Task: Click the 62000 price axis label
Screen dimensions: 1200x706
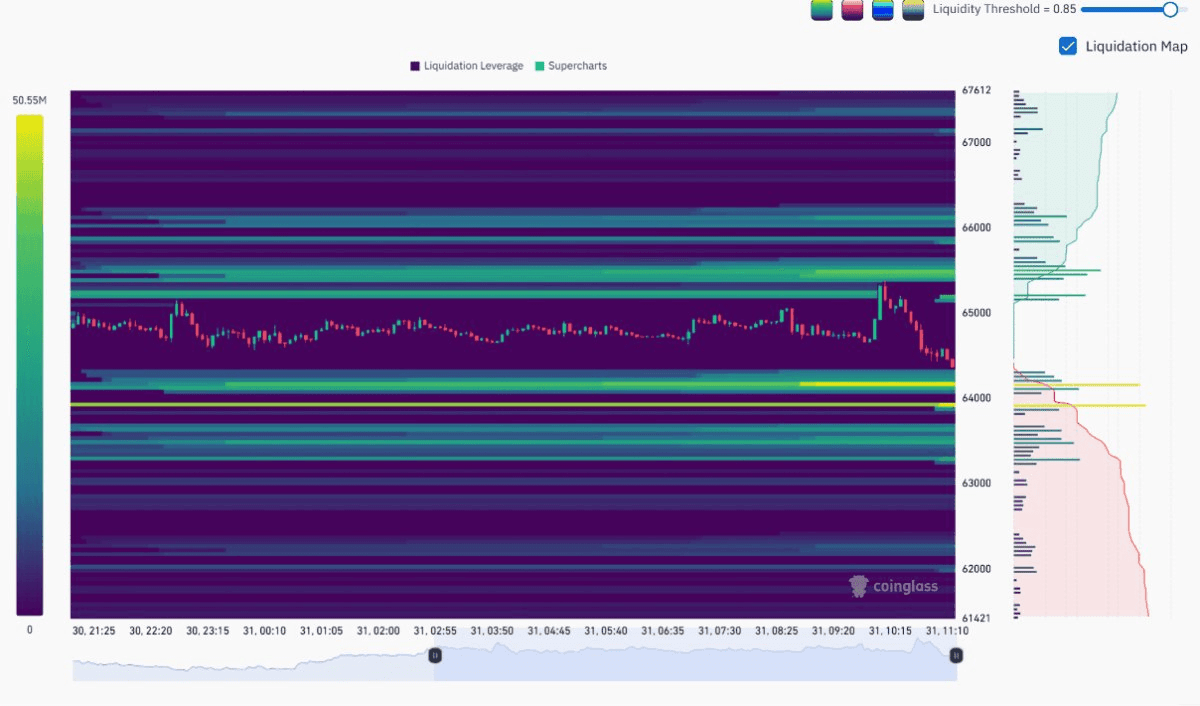Action: (977, 569)
